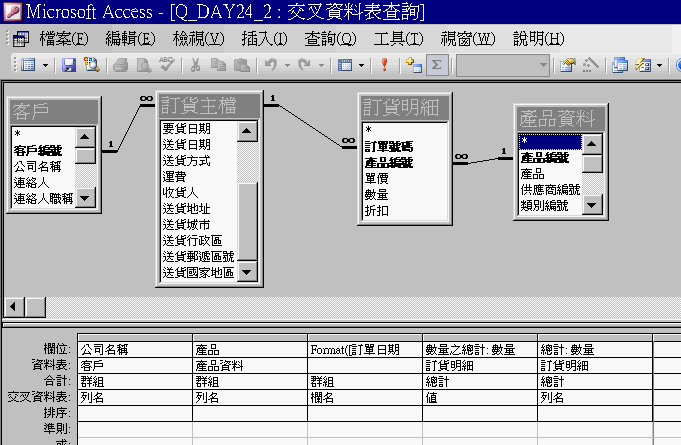Viewport: 681px width, 445px height.
Task: Click the 數量之總計: 數量 field cell
Action: (480, 349)
